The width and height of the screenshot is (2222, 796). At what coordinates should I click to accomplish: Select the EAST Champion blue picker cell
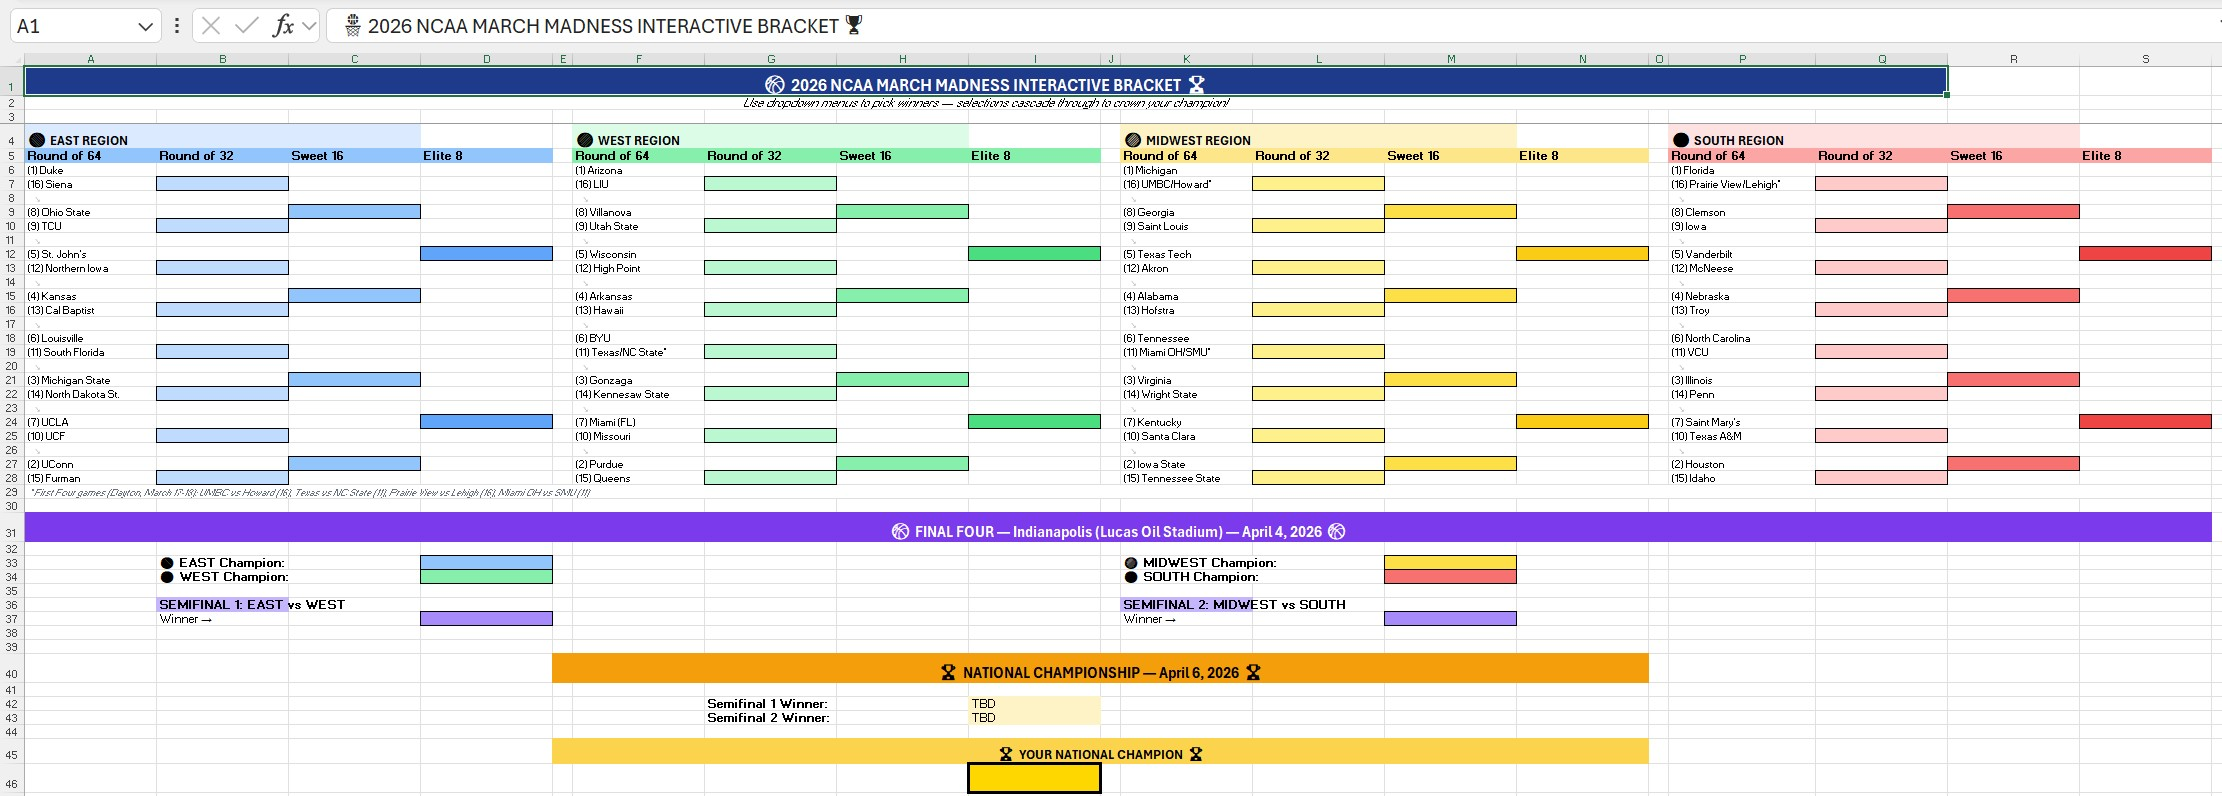coord(486,563)
